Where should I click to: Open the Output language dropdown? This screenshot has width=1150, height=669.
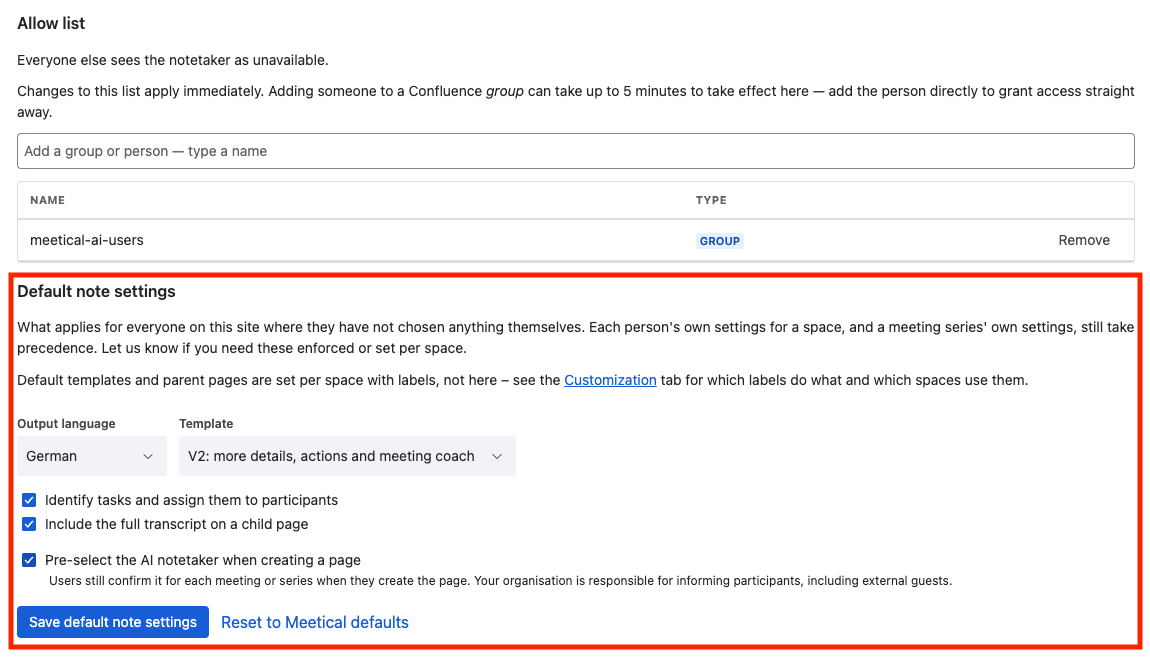92,456
